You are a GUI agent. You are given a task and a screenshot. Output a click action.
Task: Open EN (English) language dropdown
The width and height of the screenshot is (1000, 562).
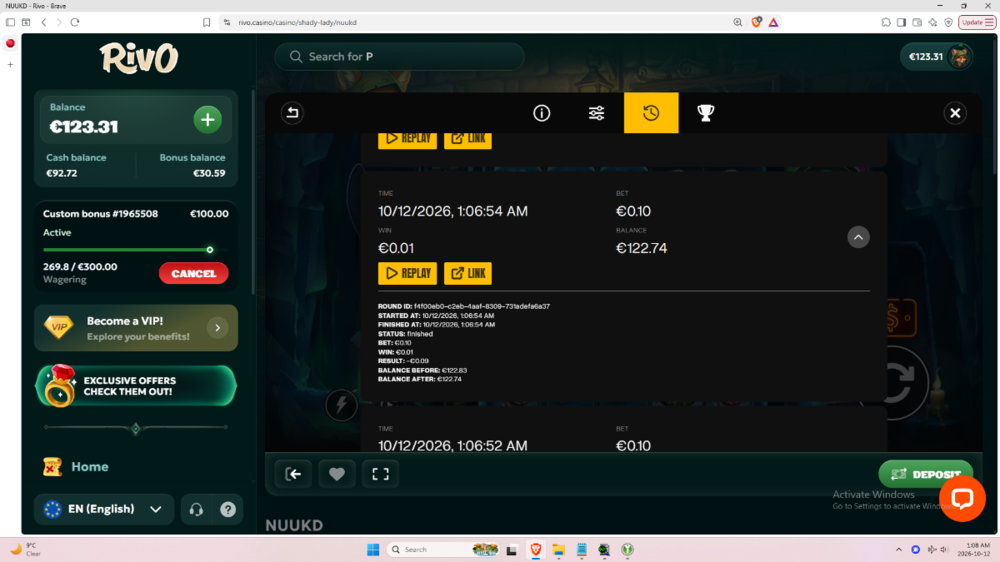coord(103,509)
